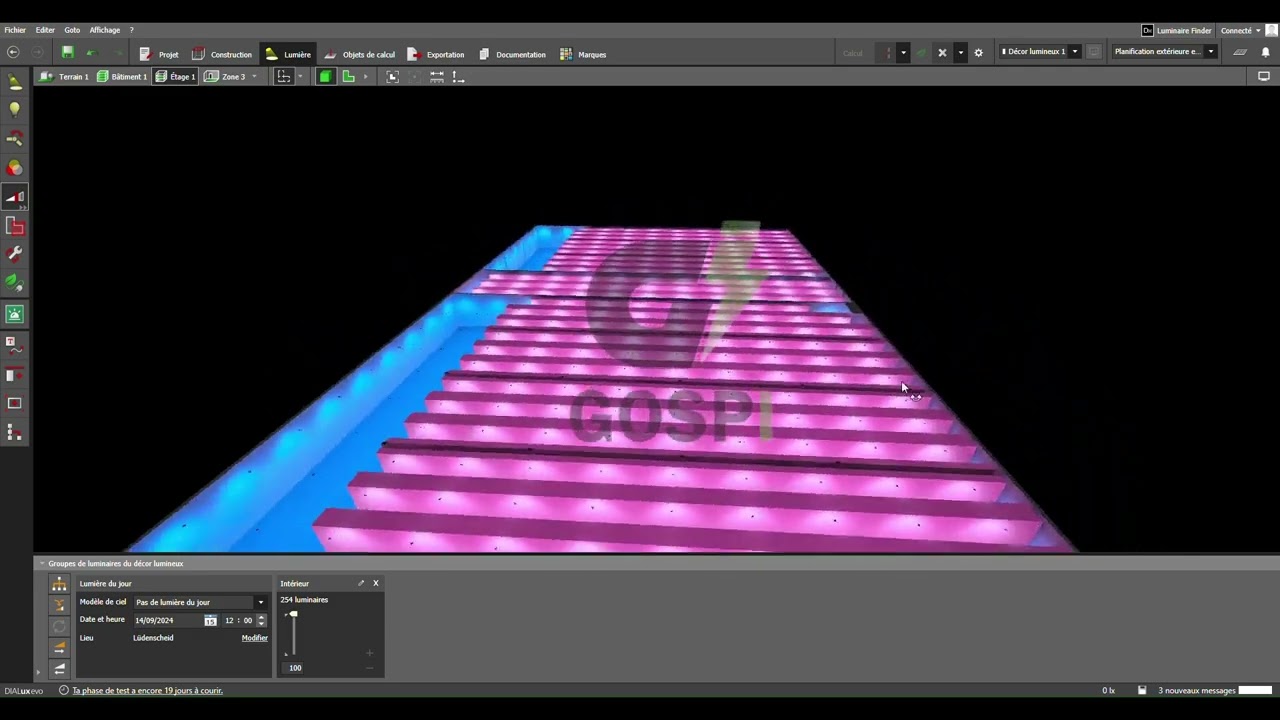Click the user profile avatar icon
The width and height of the screenshot is (1280, 720).
point(1272,30)
